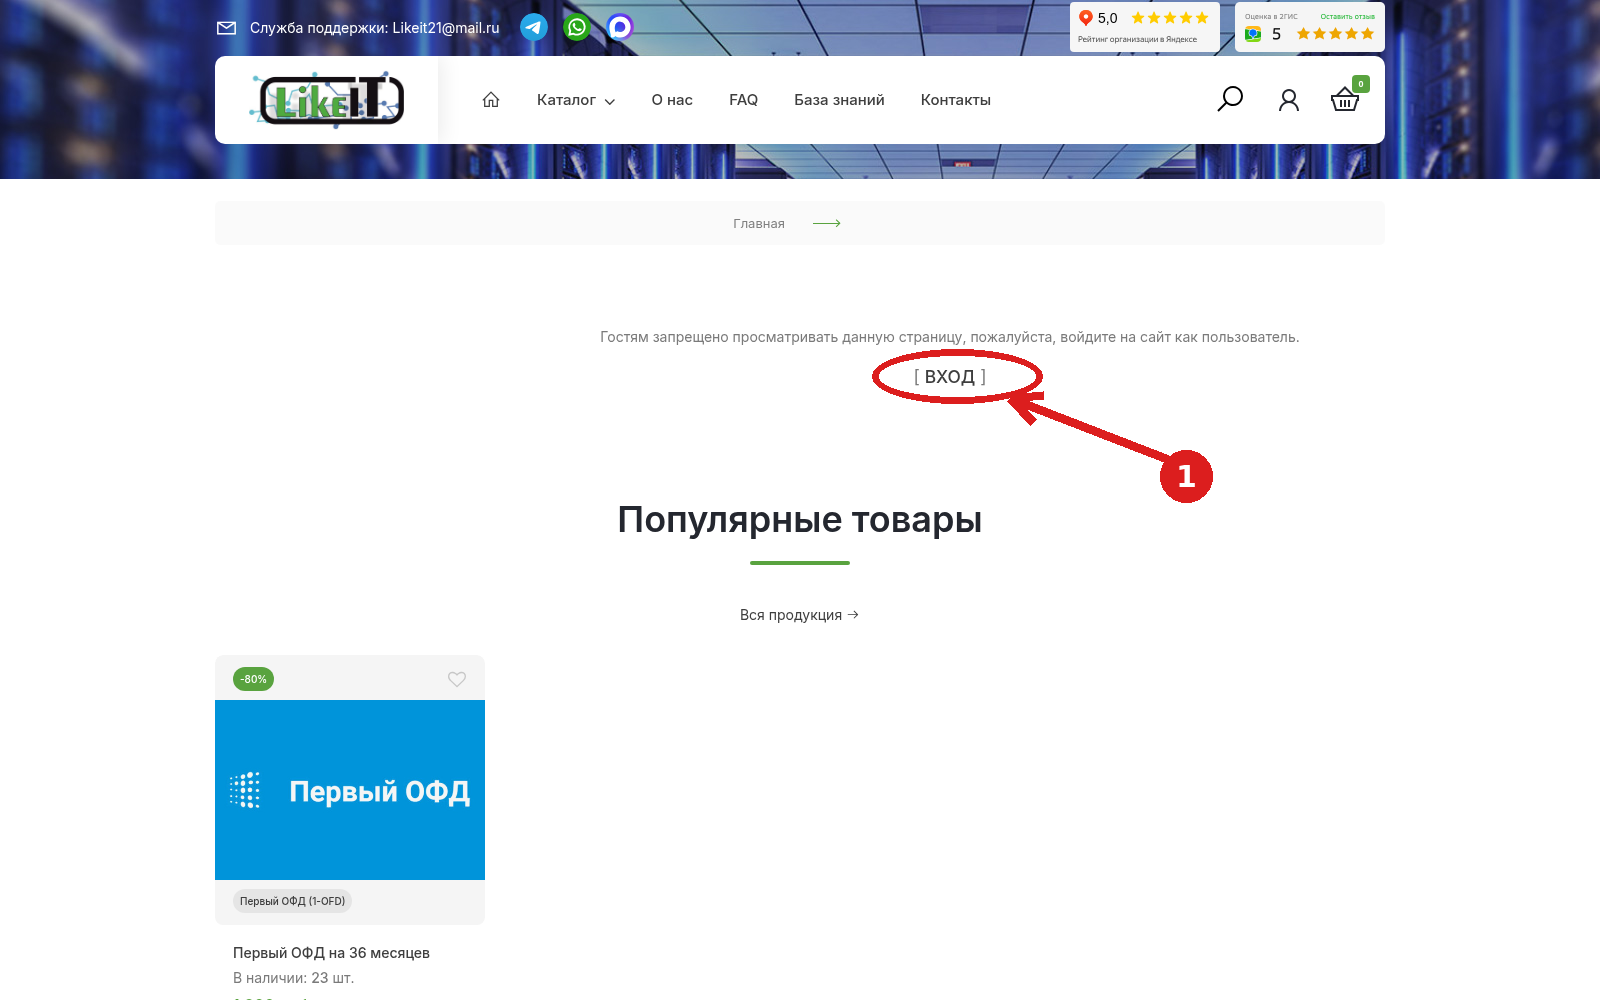This screenshot has height=1000, width=1600.
Task: Open the Max messenger icon
Action: [x=620, y=27]
